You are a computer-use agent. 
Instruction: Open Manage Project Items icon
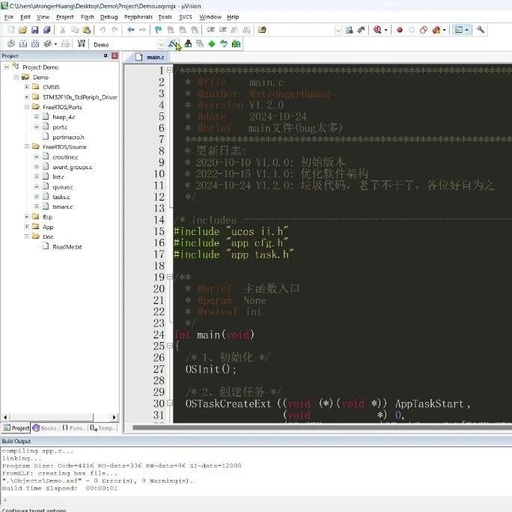coord(188,44)
